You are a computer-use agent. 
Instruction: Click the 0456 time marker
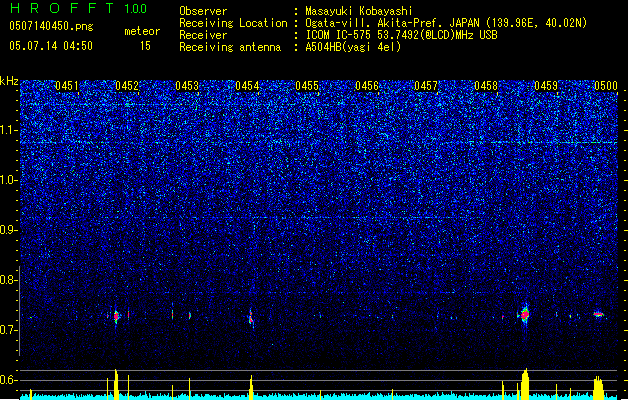click(x=367, y=86)
